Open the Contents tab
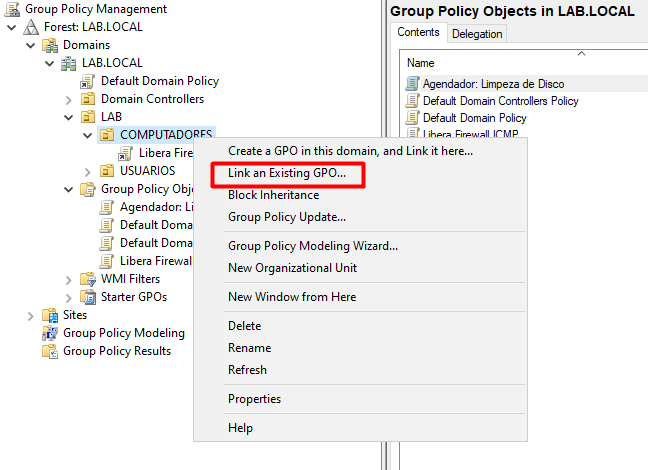Screen dimensions: 648x470 pyautogui.click(x=418, y=32)
